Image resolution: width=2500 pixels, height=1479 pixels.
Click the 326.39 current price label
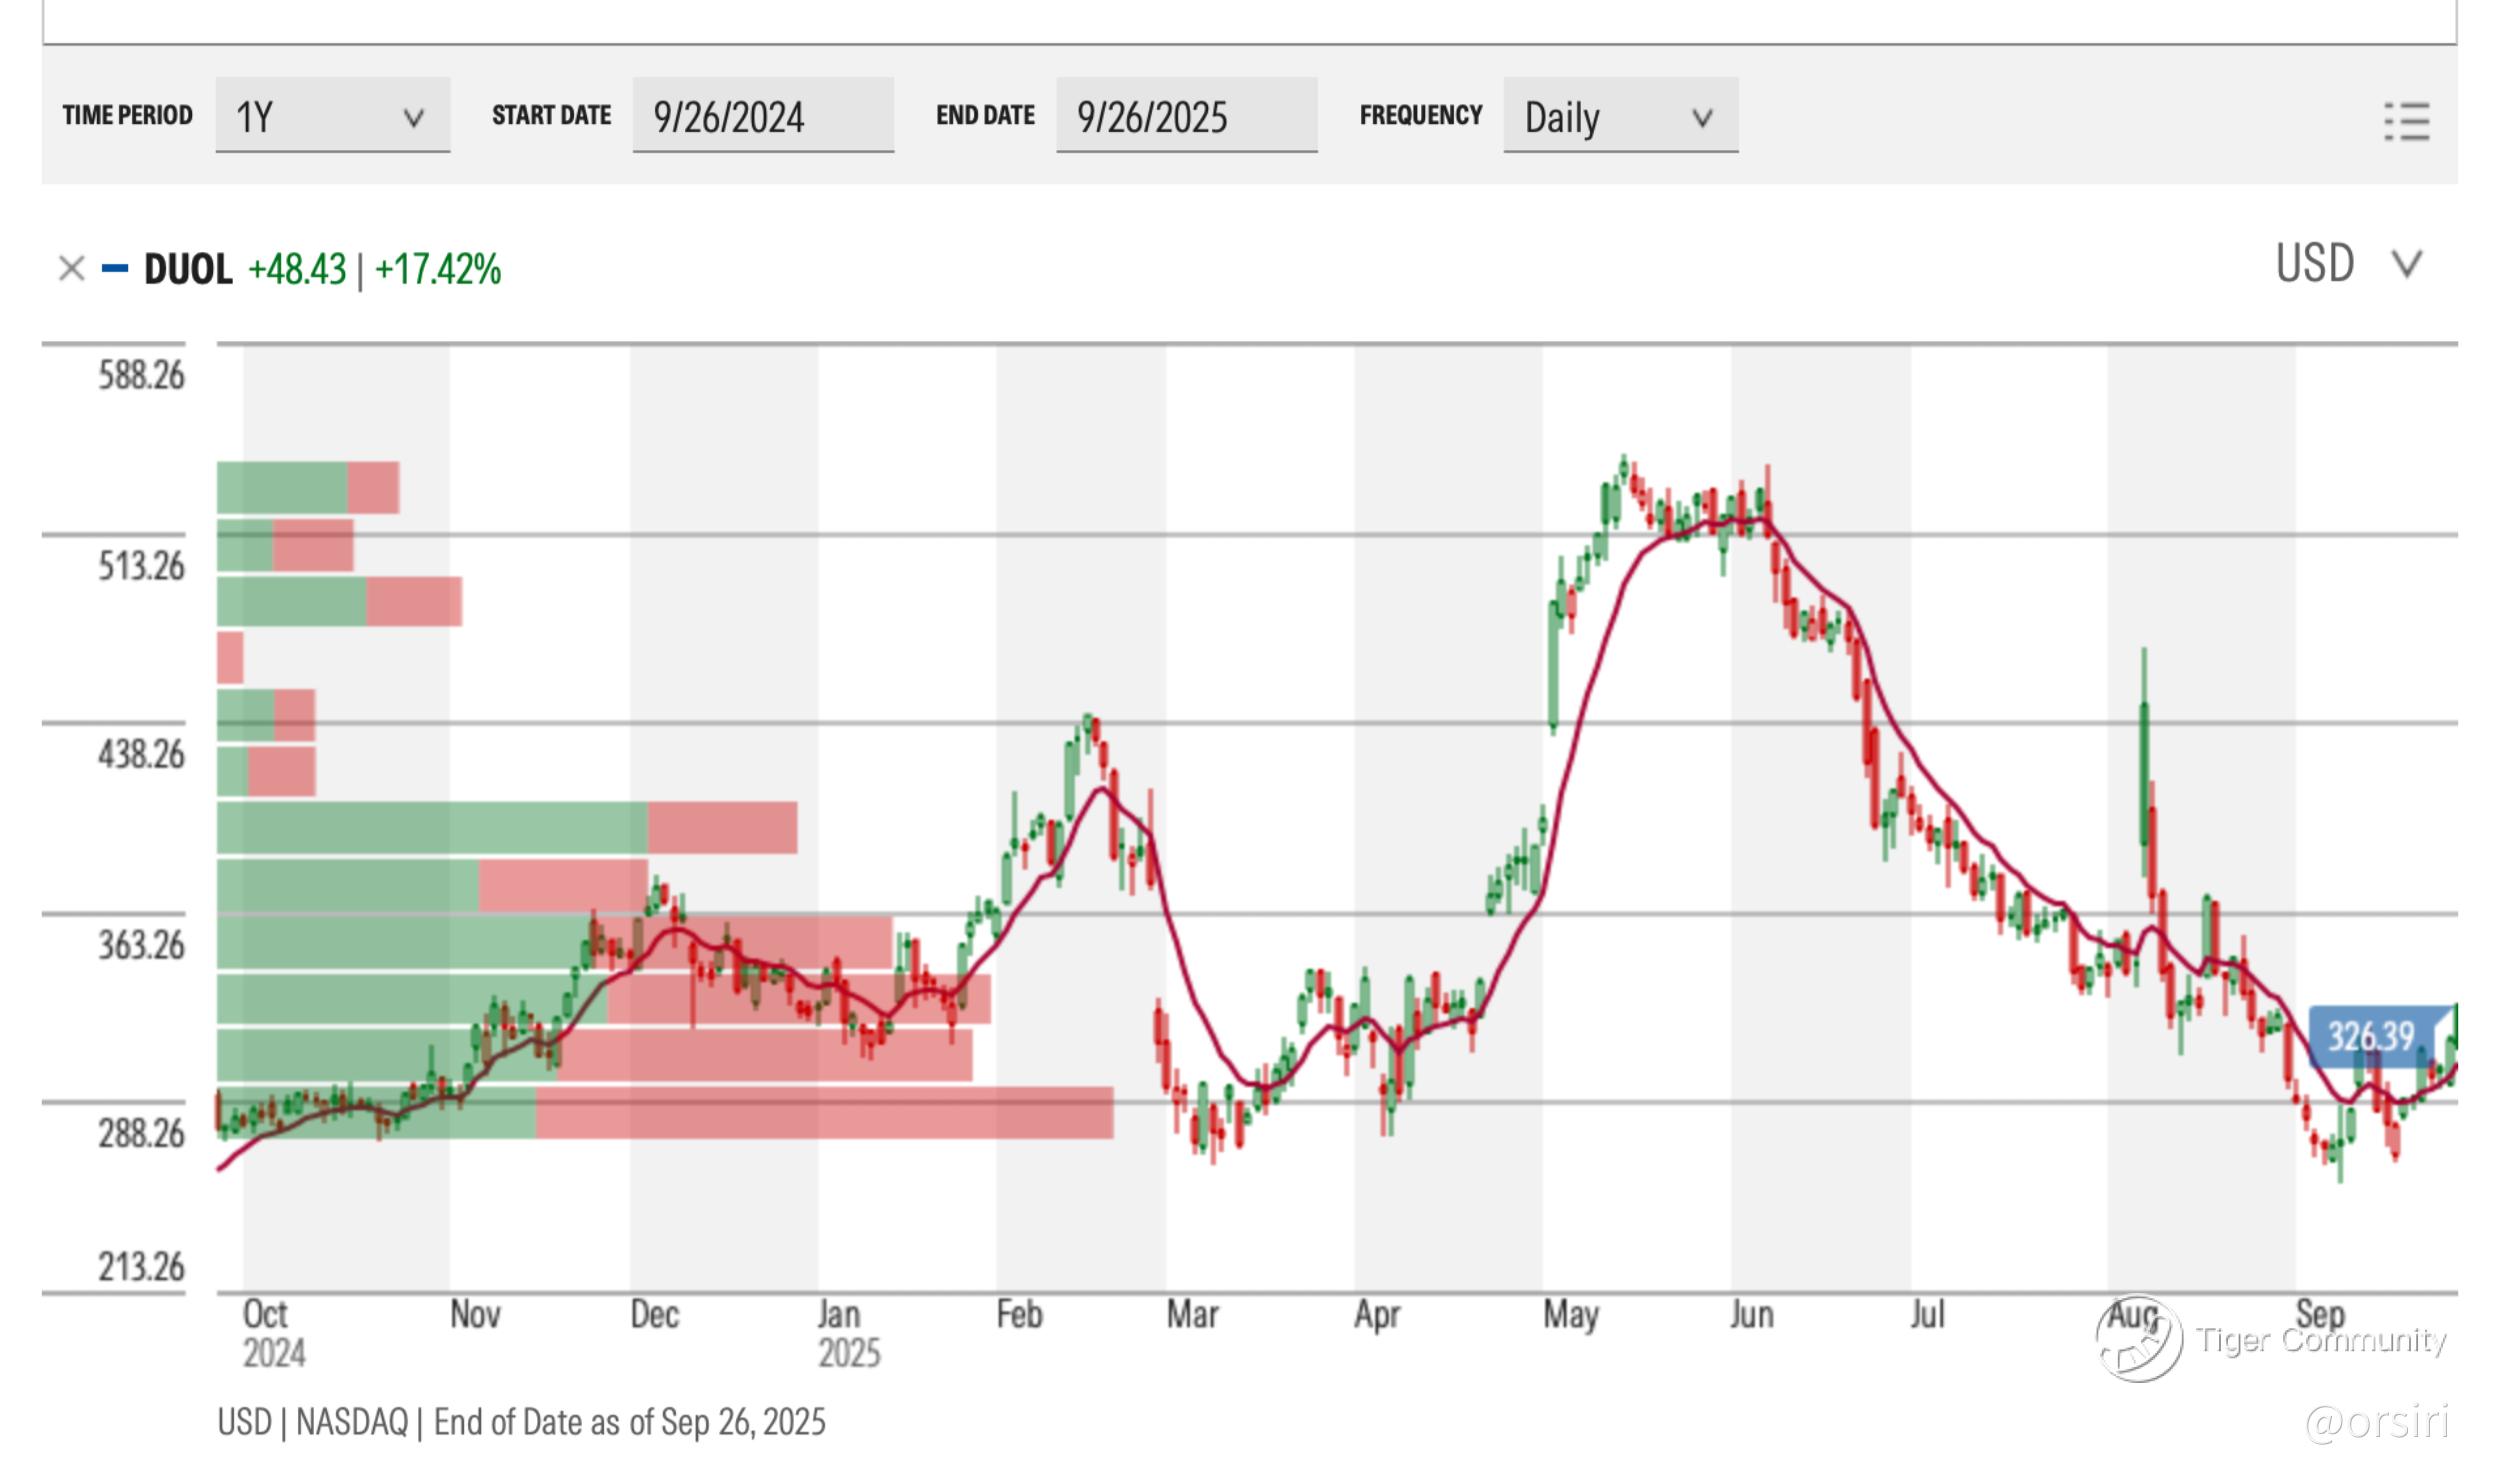click(2370, 1036)
